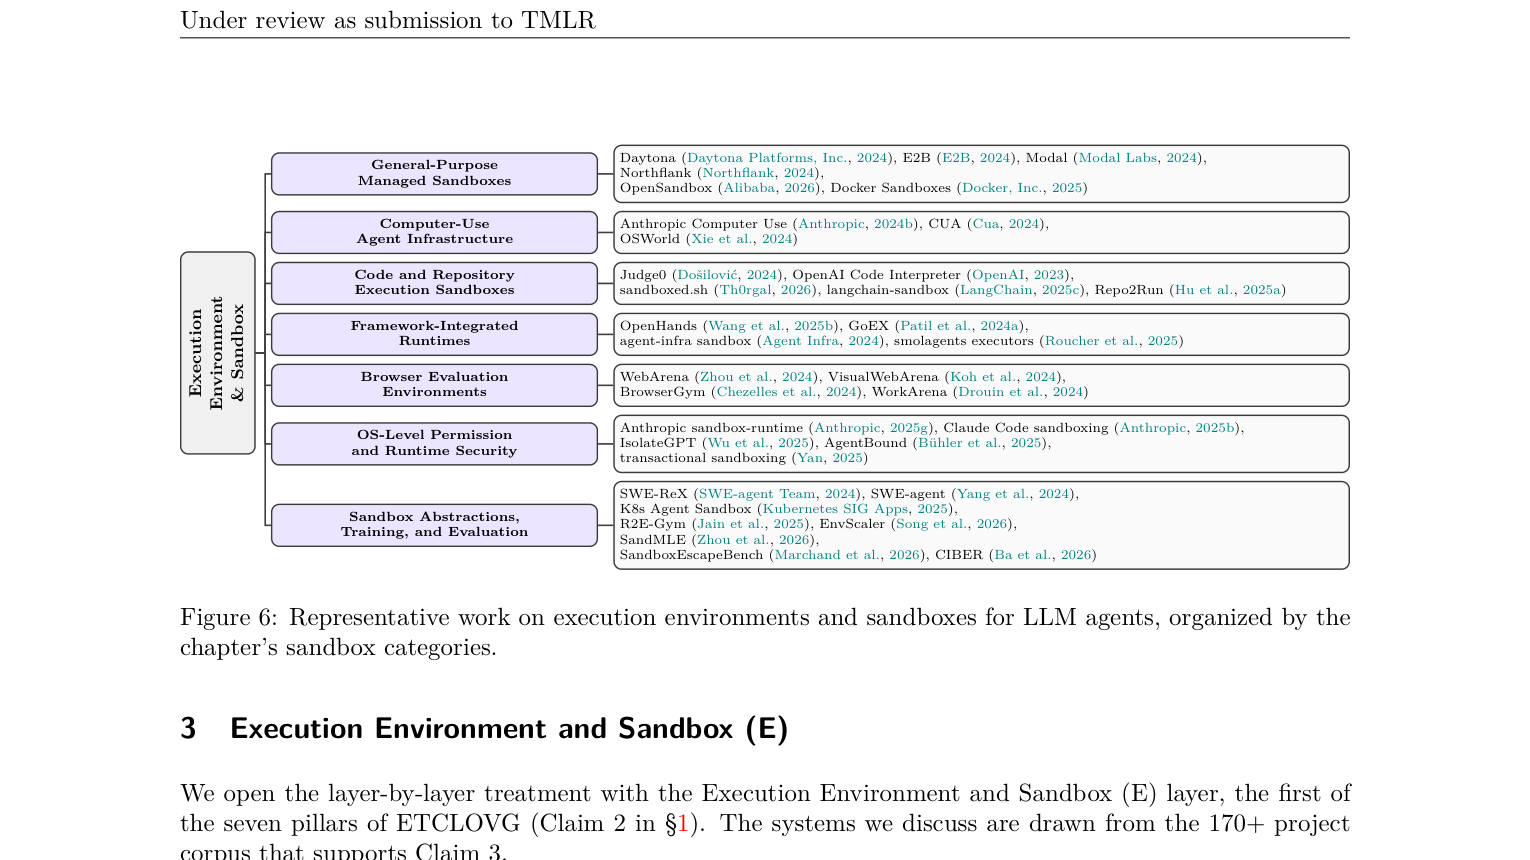The height and width of the screenshot is (860, 1530).
Task: Click the '3 Execution Environment and Sandbox (E)' heading
Action: [x=484, y=729]
